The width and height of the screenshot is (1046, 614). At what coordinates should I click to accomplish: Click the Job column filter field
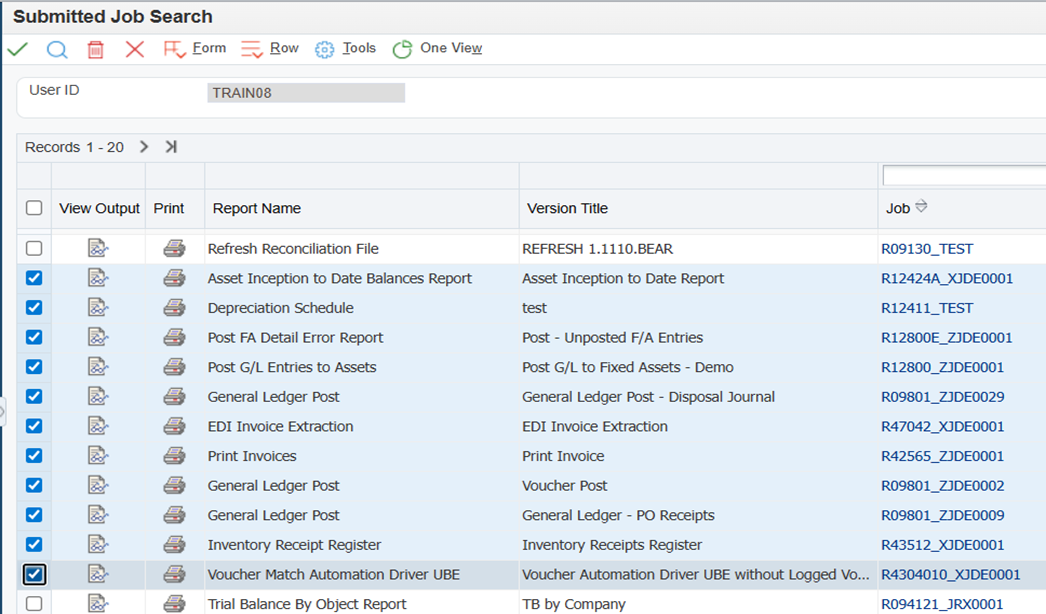[x=964, y=176]
